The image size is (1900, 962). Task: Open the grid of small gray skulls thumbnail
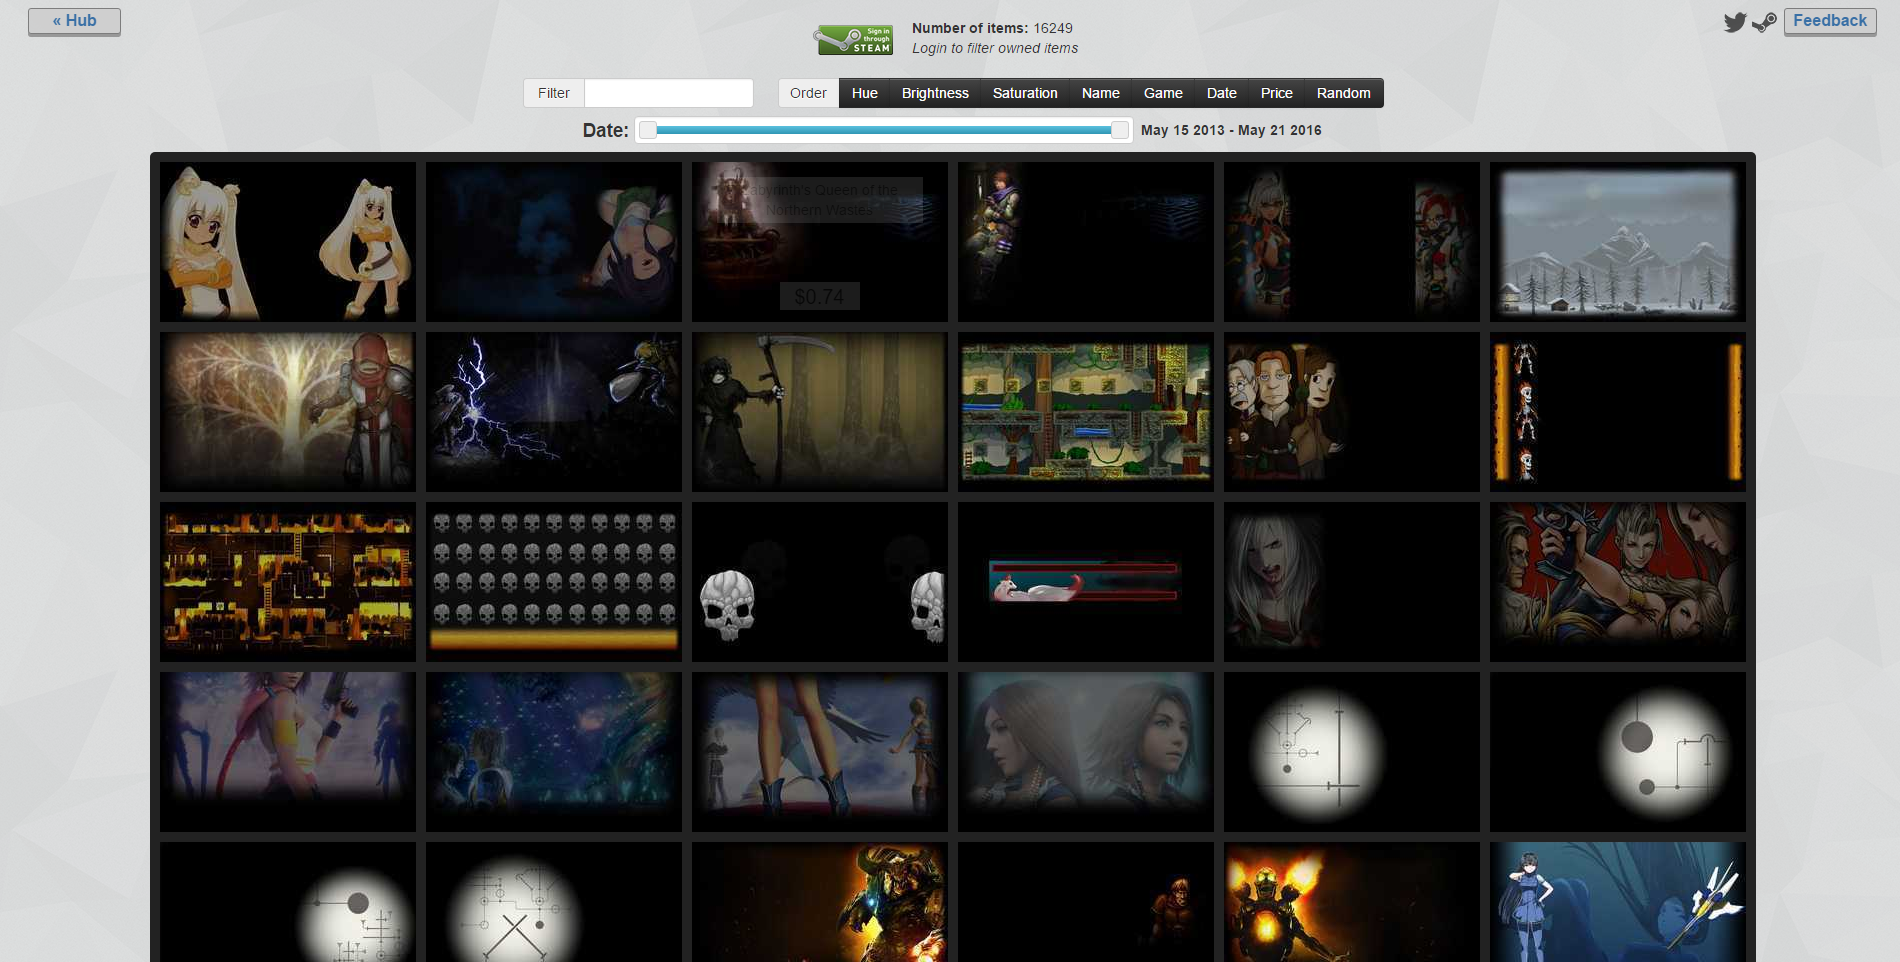pyautogui.click(x=554, y=582)
